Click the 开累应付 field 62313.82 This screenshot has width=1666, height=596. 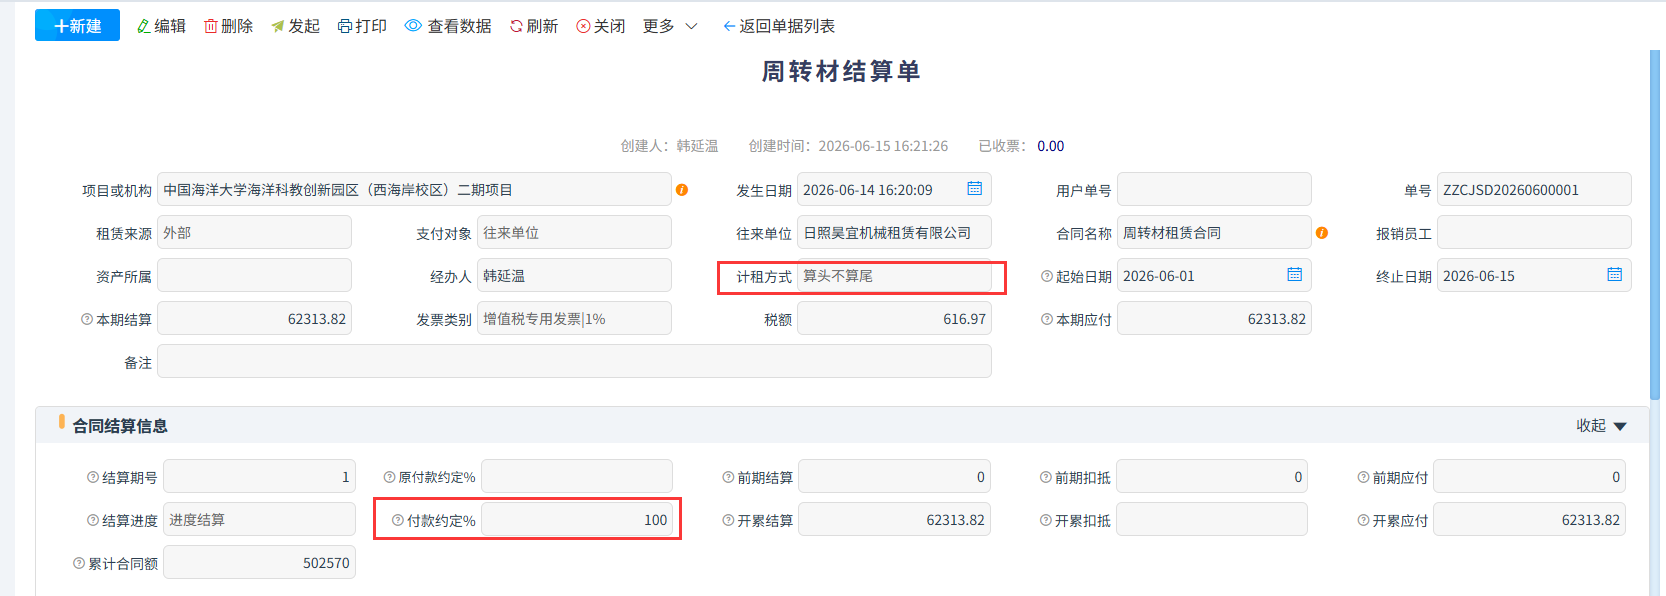(1529, 519)
